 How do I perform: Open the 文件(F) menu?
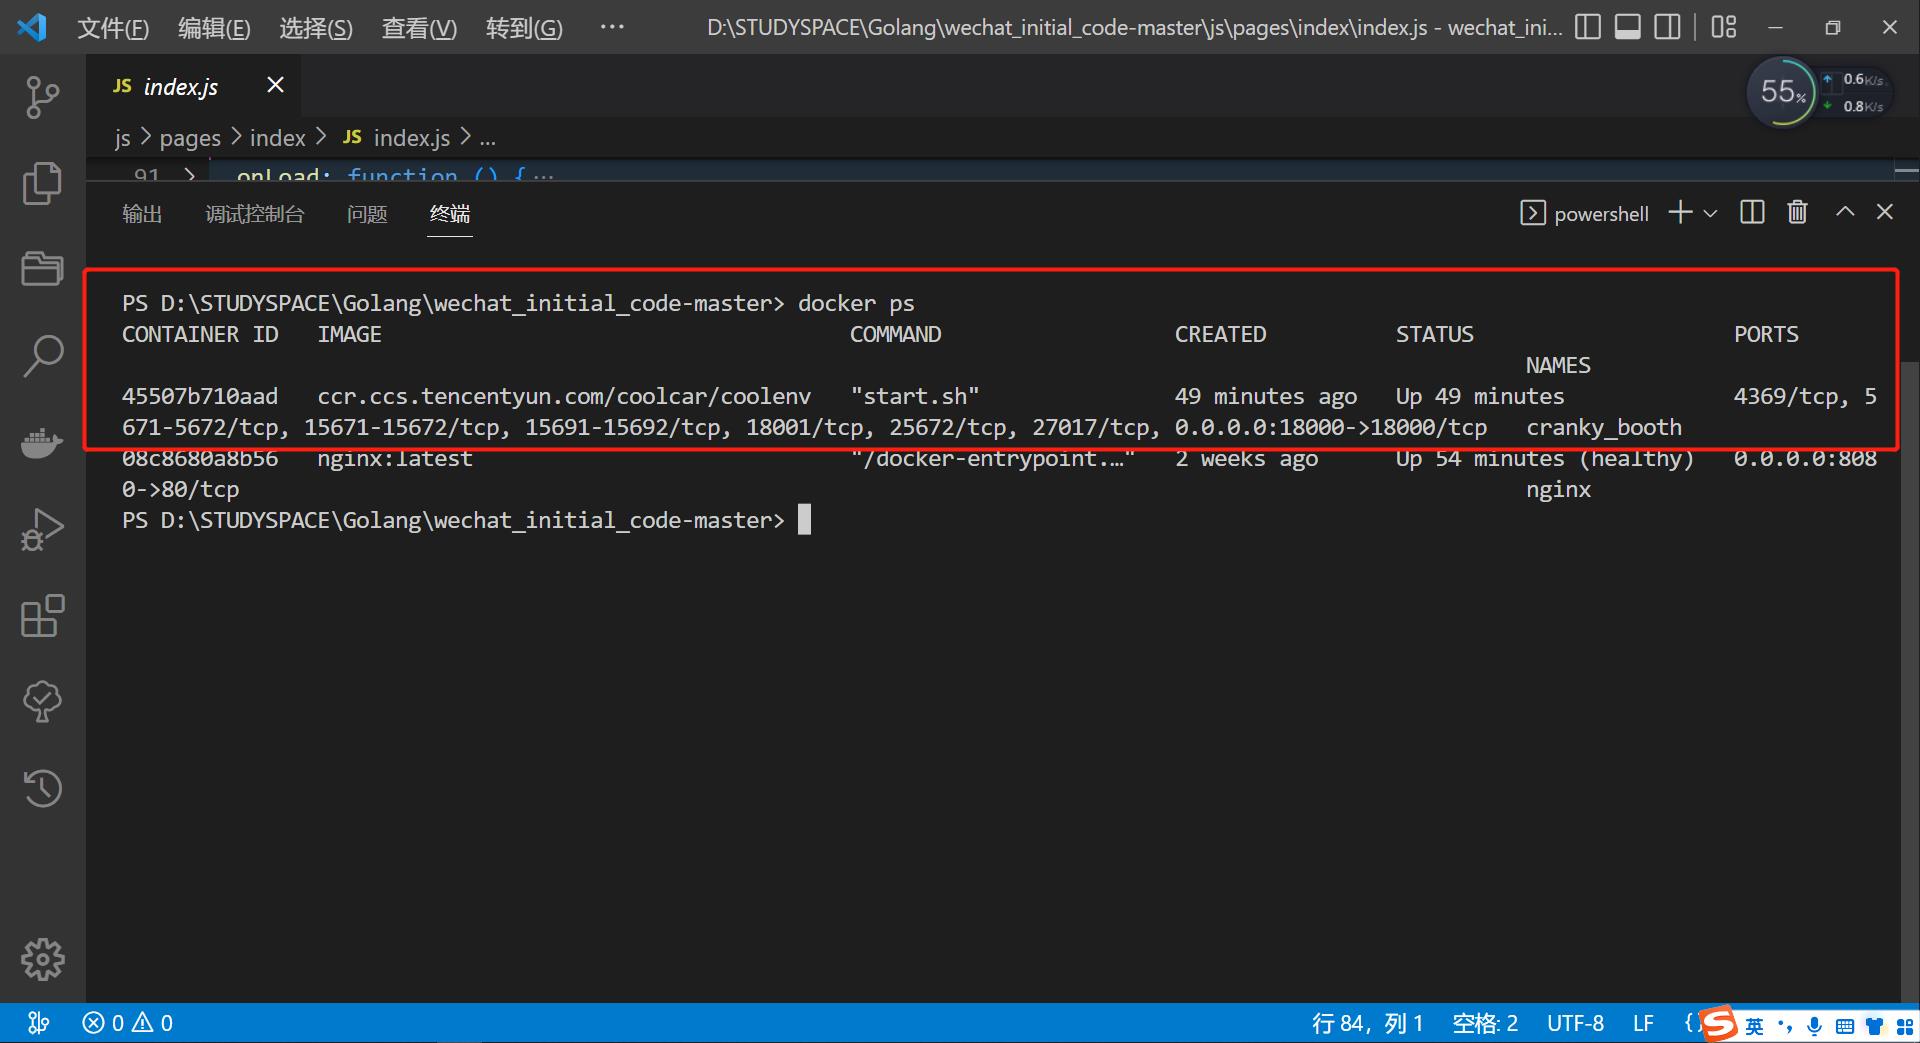[x=113, y=28]
